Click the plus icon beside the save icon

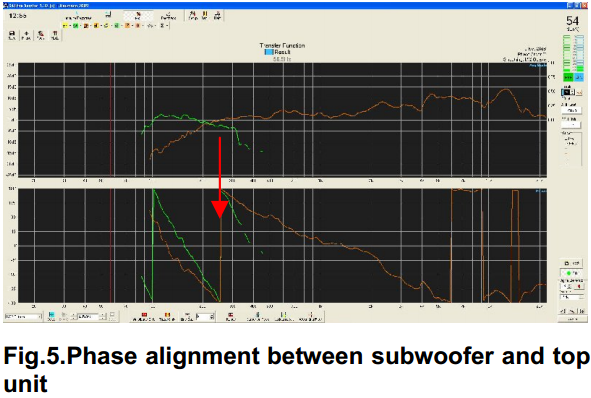(x=26, y=35)
